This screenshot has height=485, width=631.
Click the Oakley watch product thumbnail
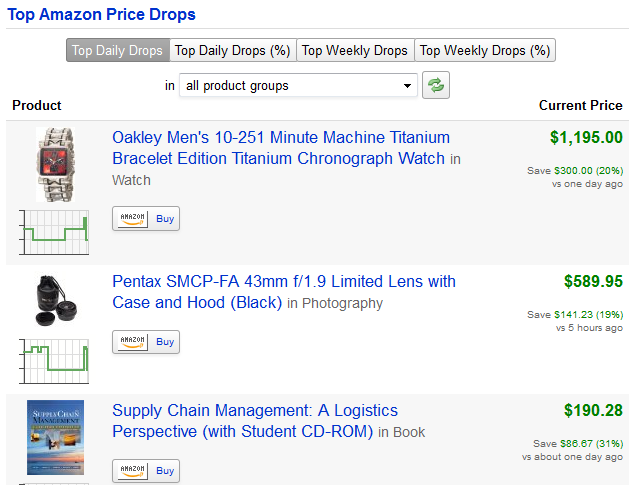(x=56, y=165)
